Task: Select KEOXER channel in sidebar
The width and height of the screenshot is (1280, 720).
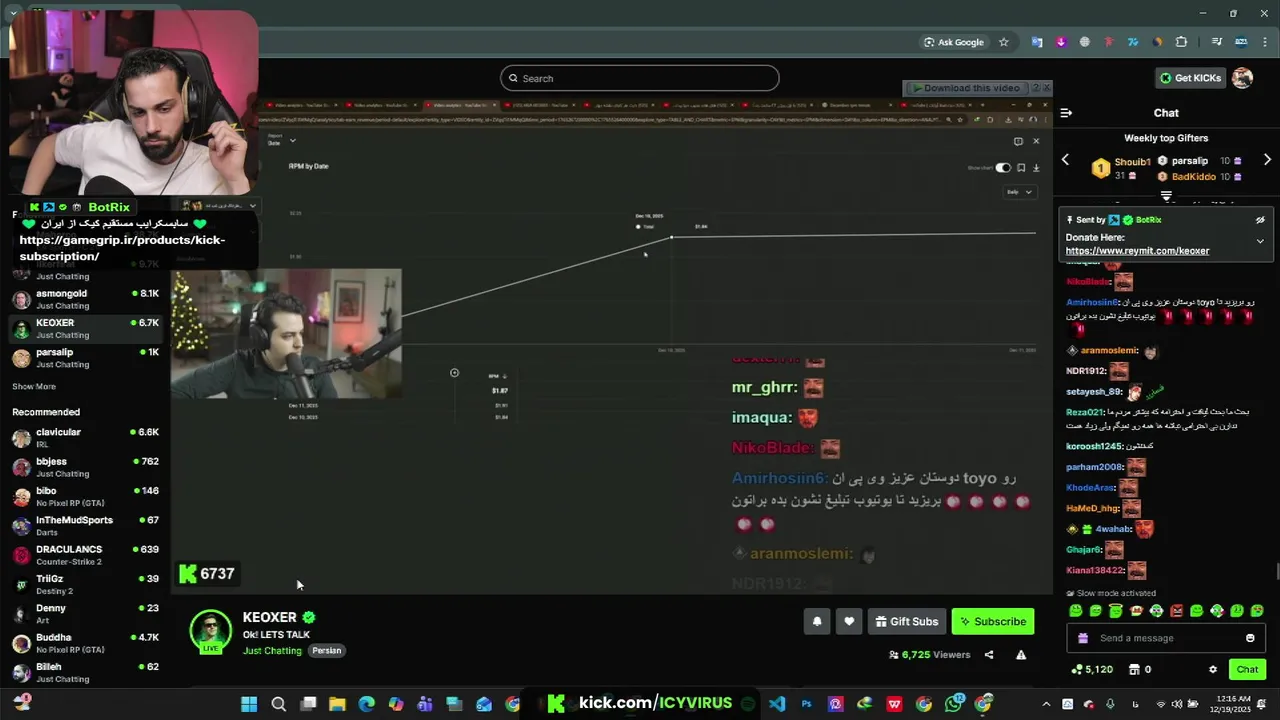Action: [85, 328]
